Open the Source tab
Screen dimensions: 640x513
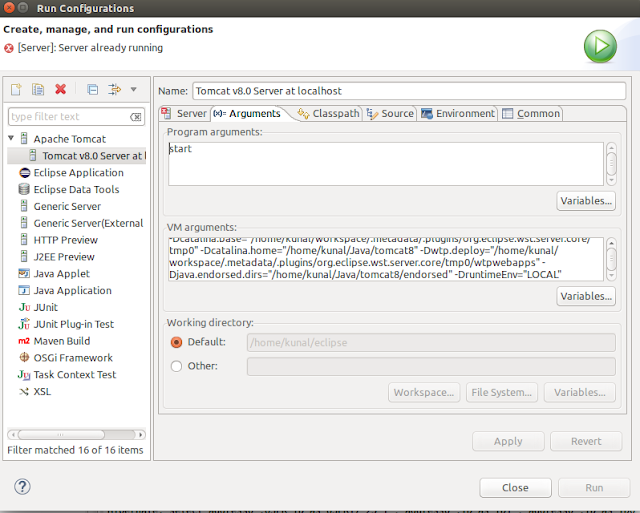390,113
